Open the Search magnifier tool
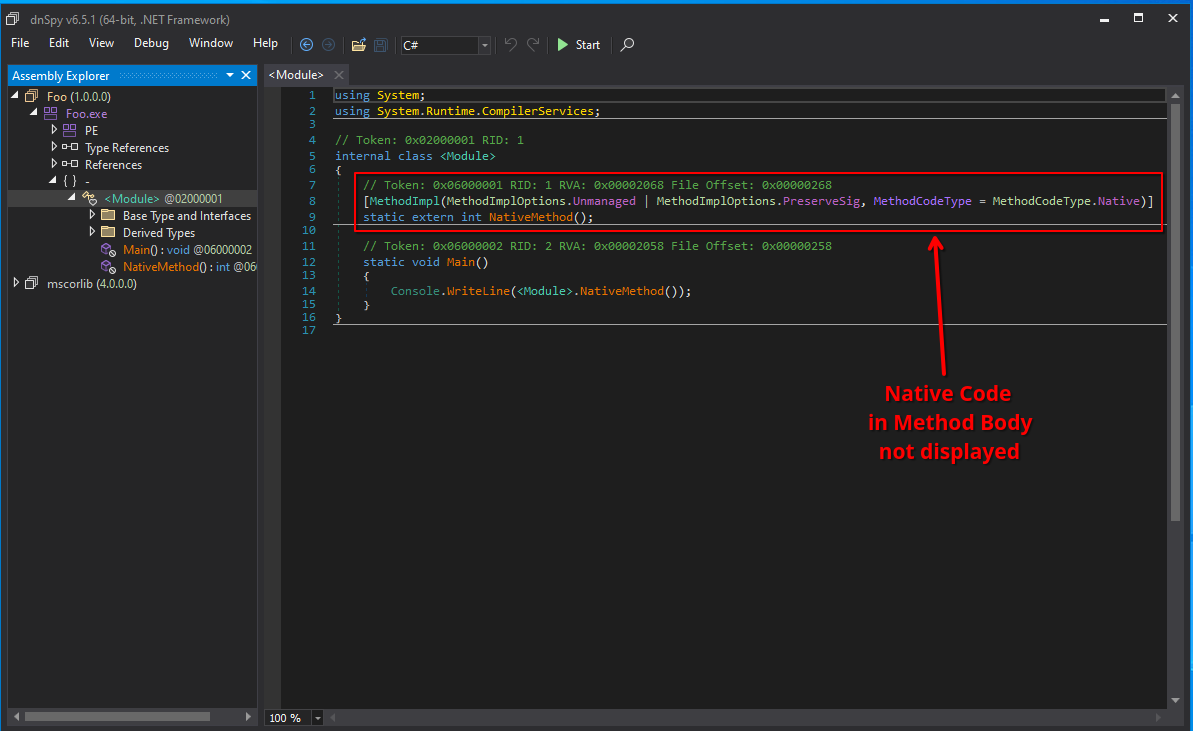The width and height of the screenshot is (1193, 731). 627,44
